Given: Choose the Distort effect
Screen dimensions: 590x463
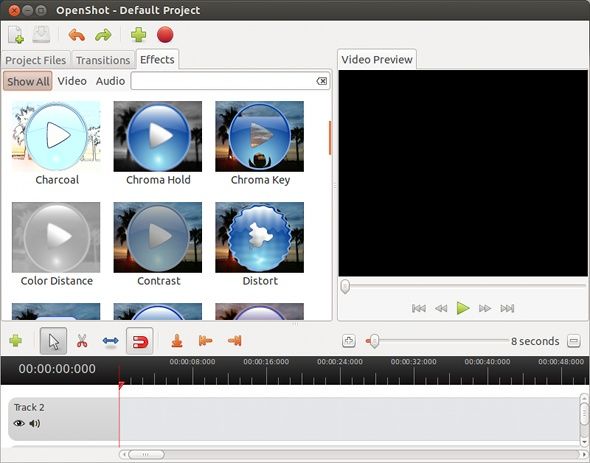Looking at the screenshot, I should [260, 237].
